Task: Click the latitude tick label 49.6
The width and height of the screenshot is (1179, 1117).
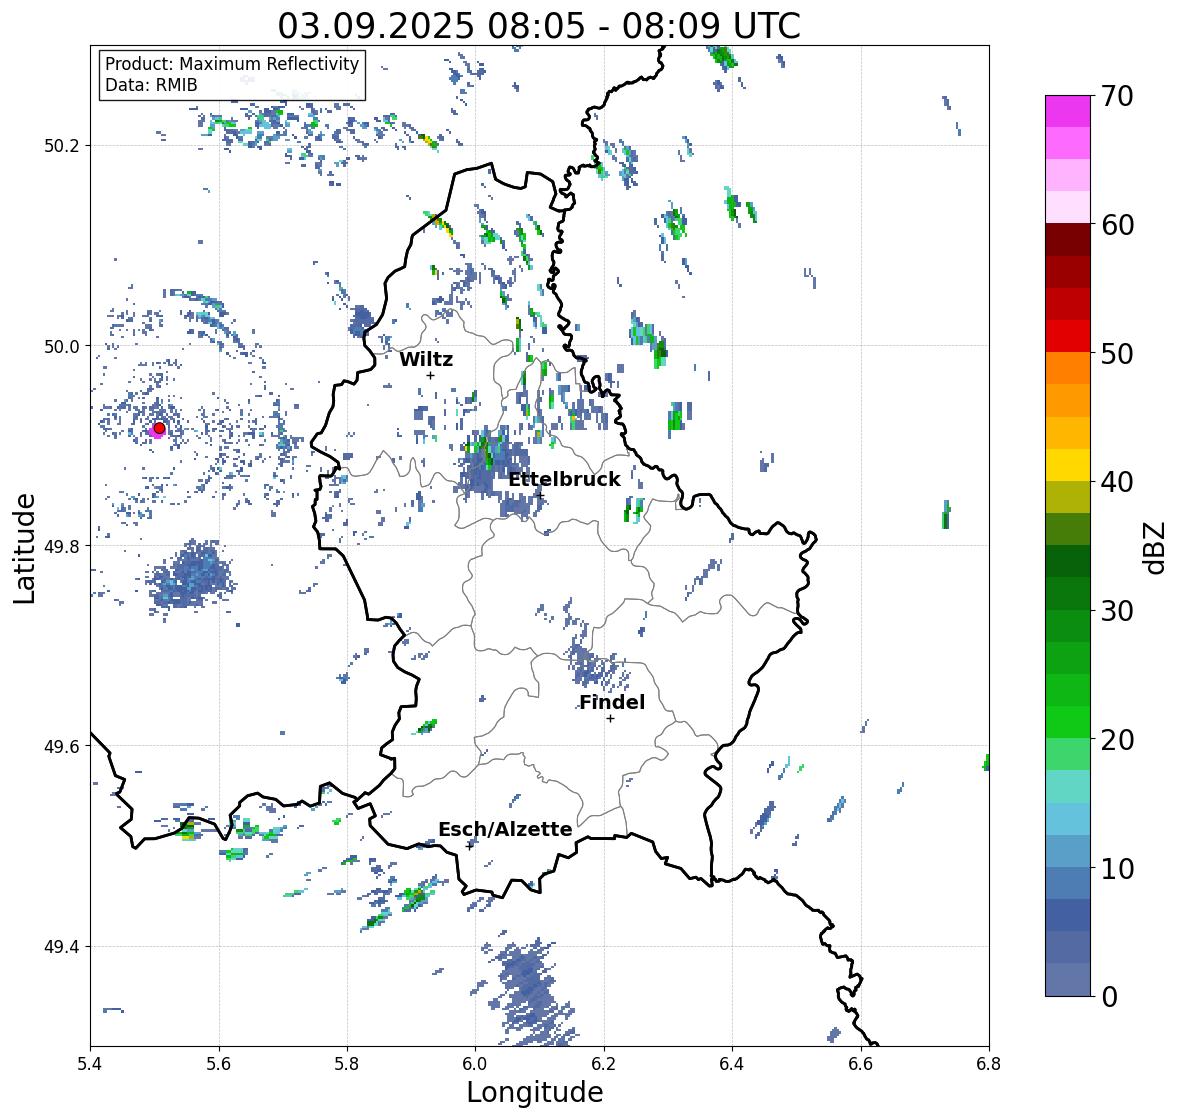Action: tap(61, 746)
